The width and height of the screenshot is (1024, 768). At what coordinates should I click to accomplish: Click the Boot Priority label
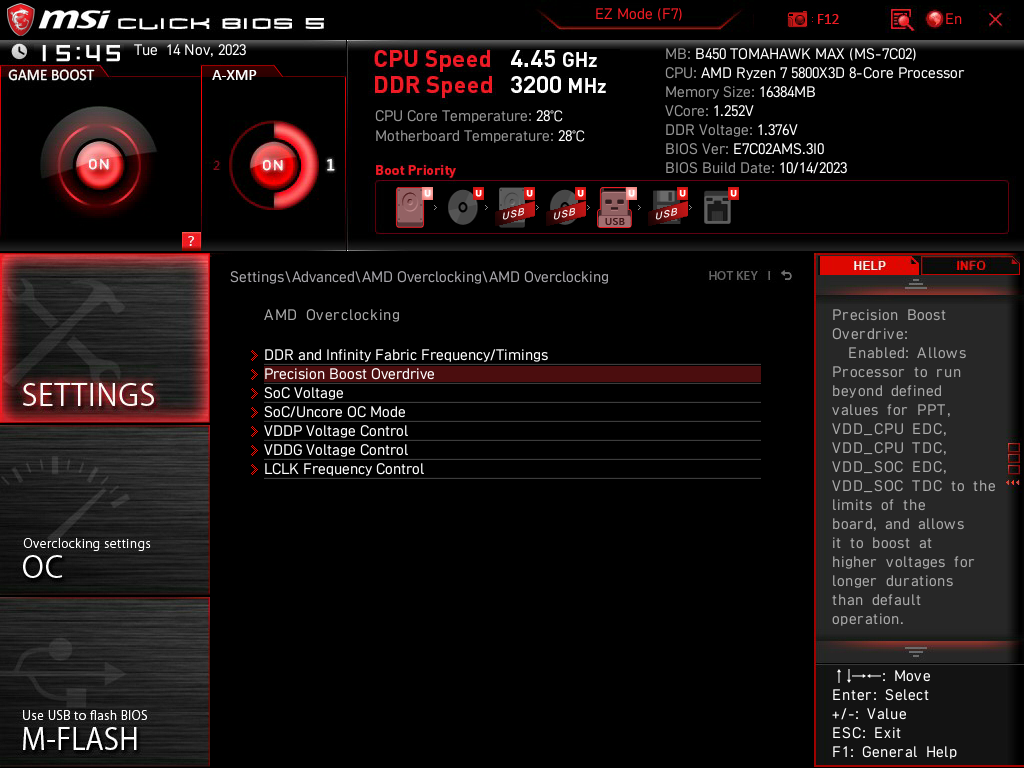415,170
